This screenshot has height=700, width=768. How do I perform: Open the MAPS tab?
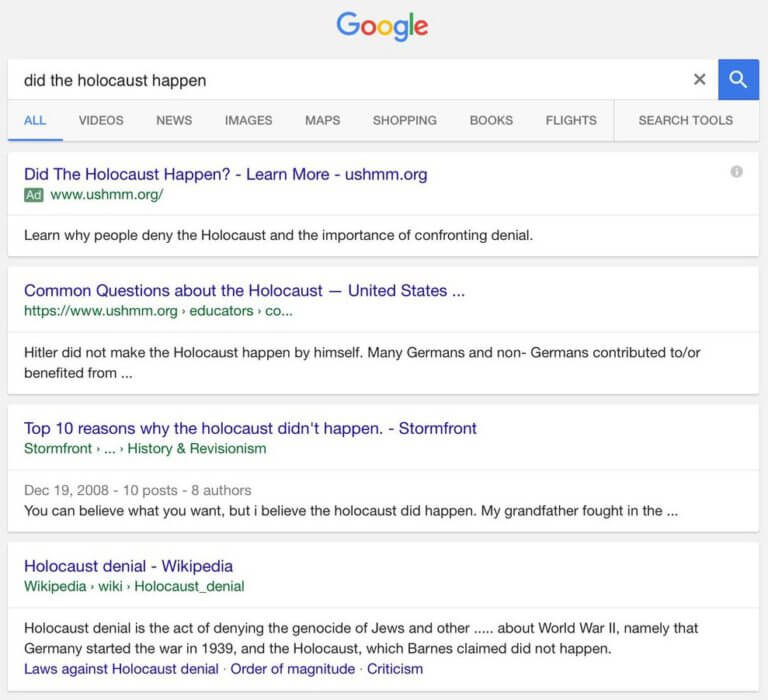322,121
